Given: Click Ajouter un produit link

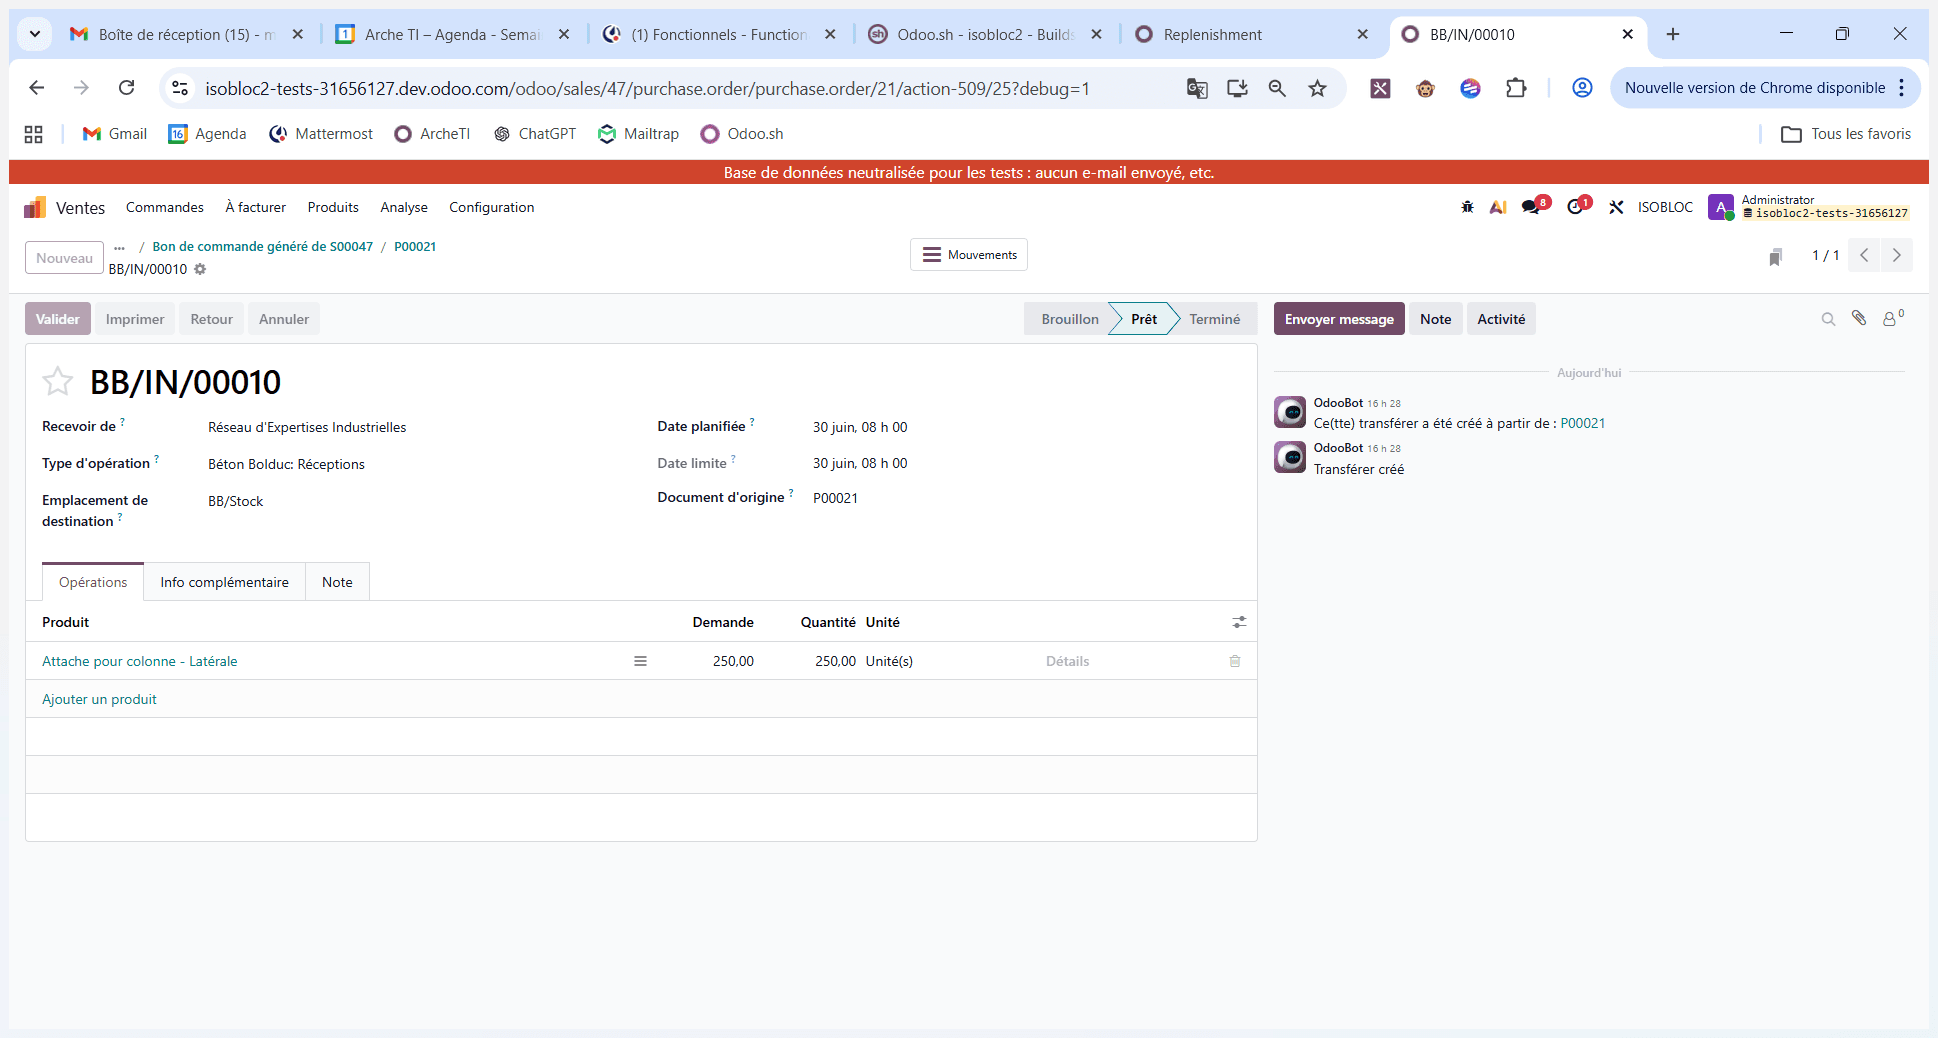Looking at the screenshot, I should (x=99, y=699).
